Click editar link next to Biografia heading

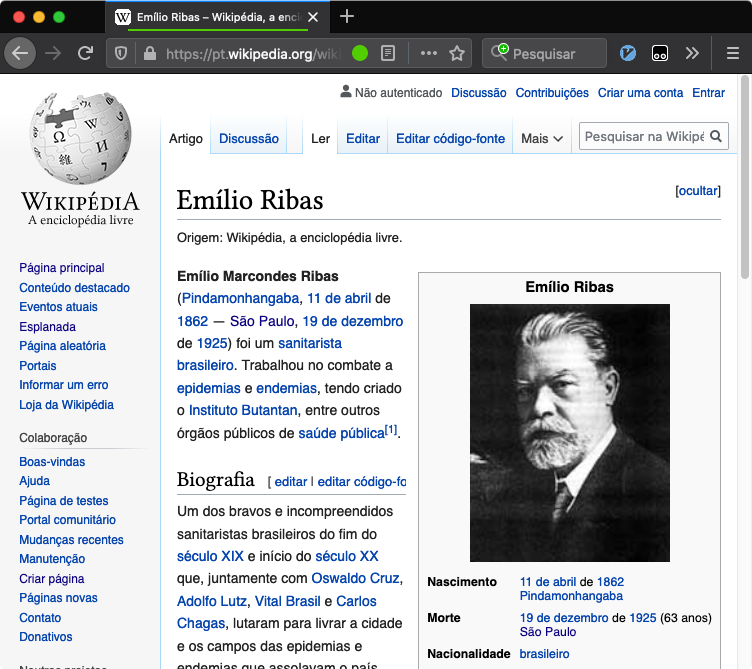pos(291,481)
